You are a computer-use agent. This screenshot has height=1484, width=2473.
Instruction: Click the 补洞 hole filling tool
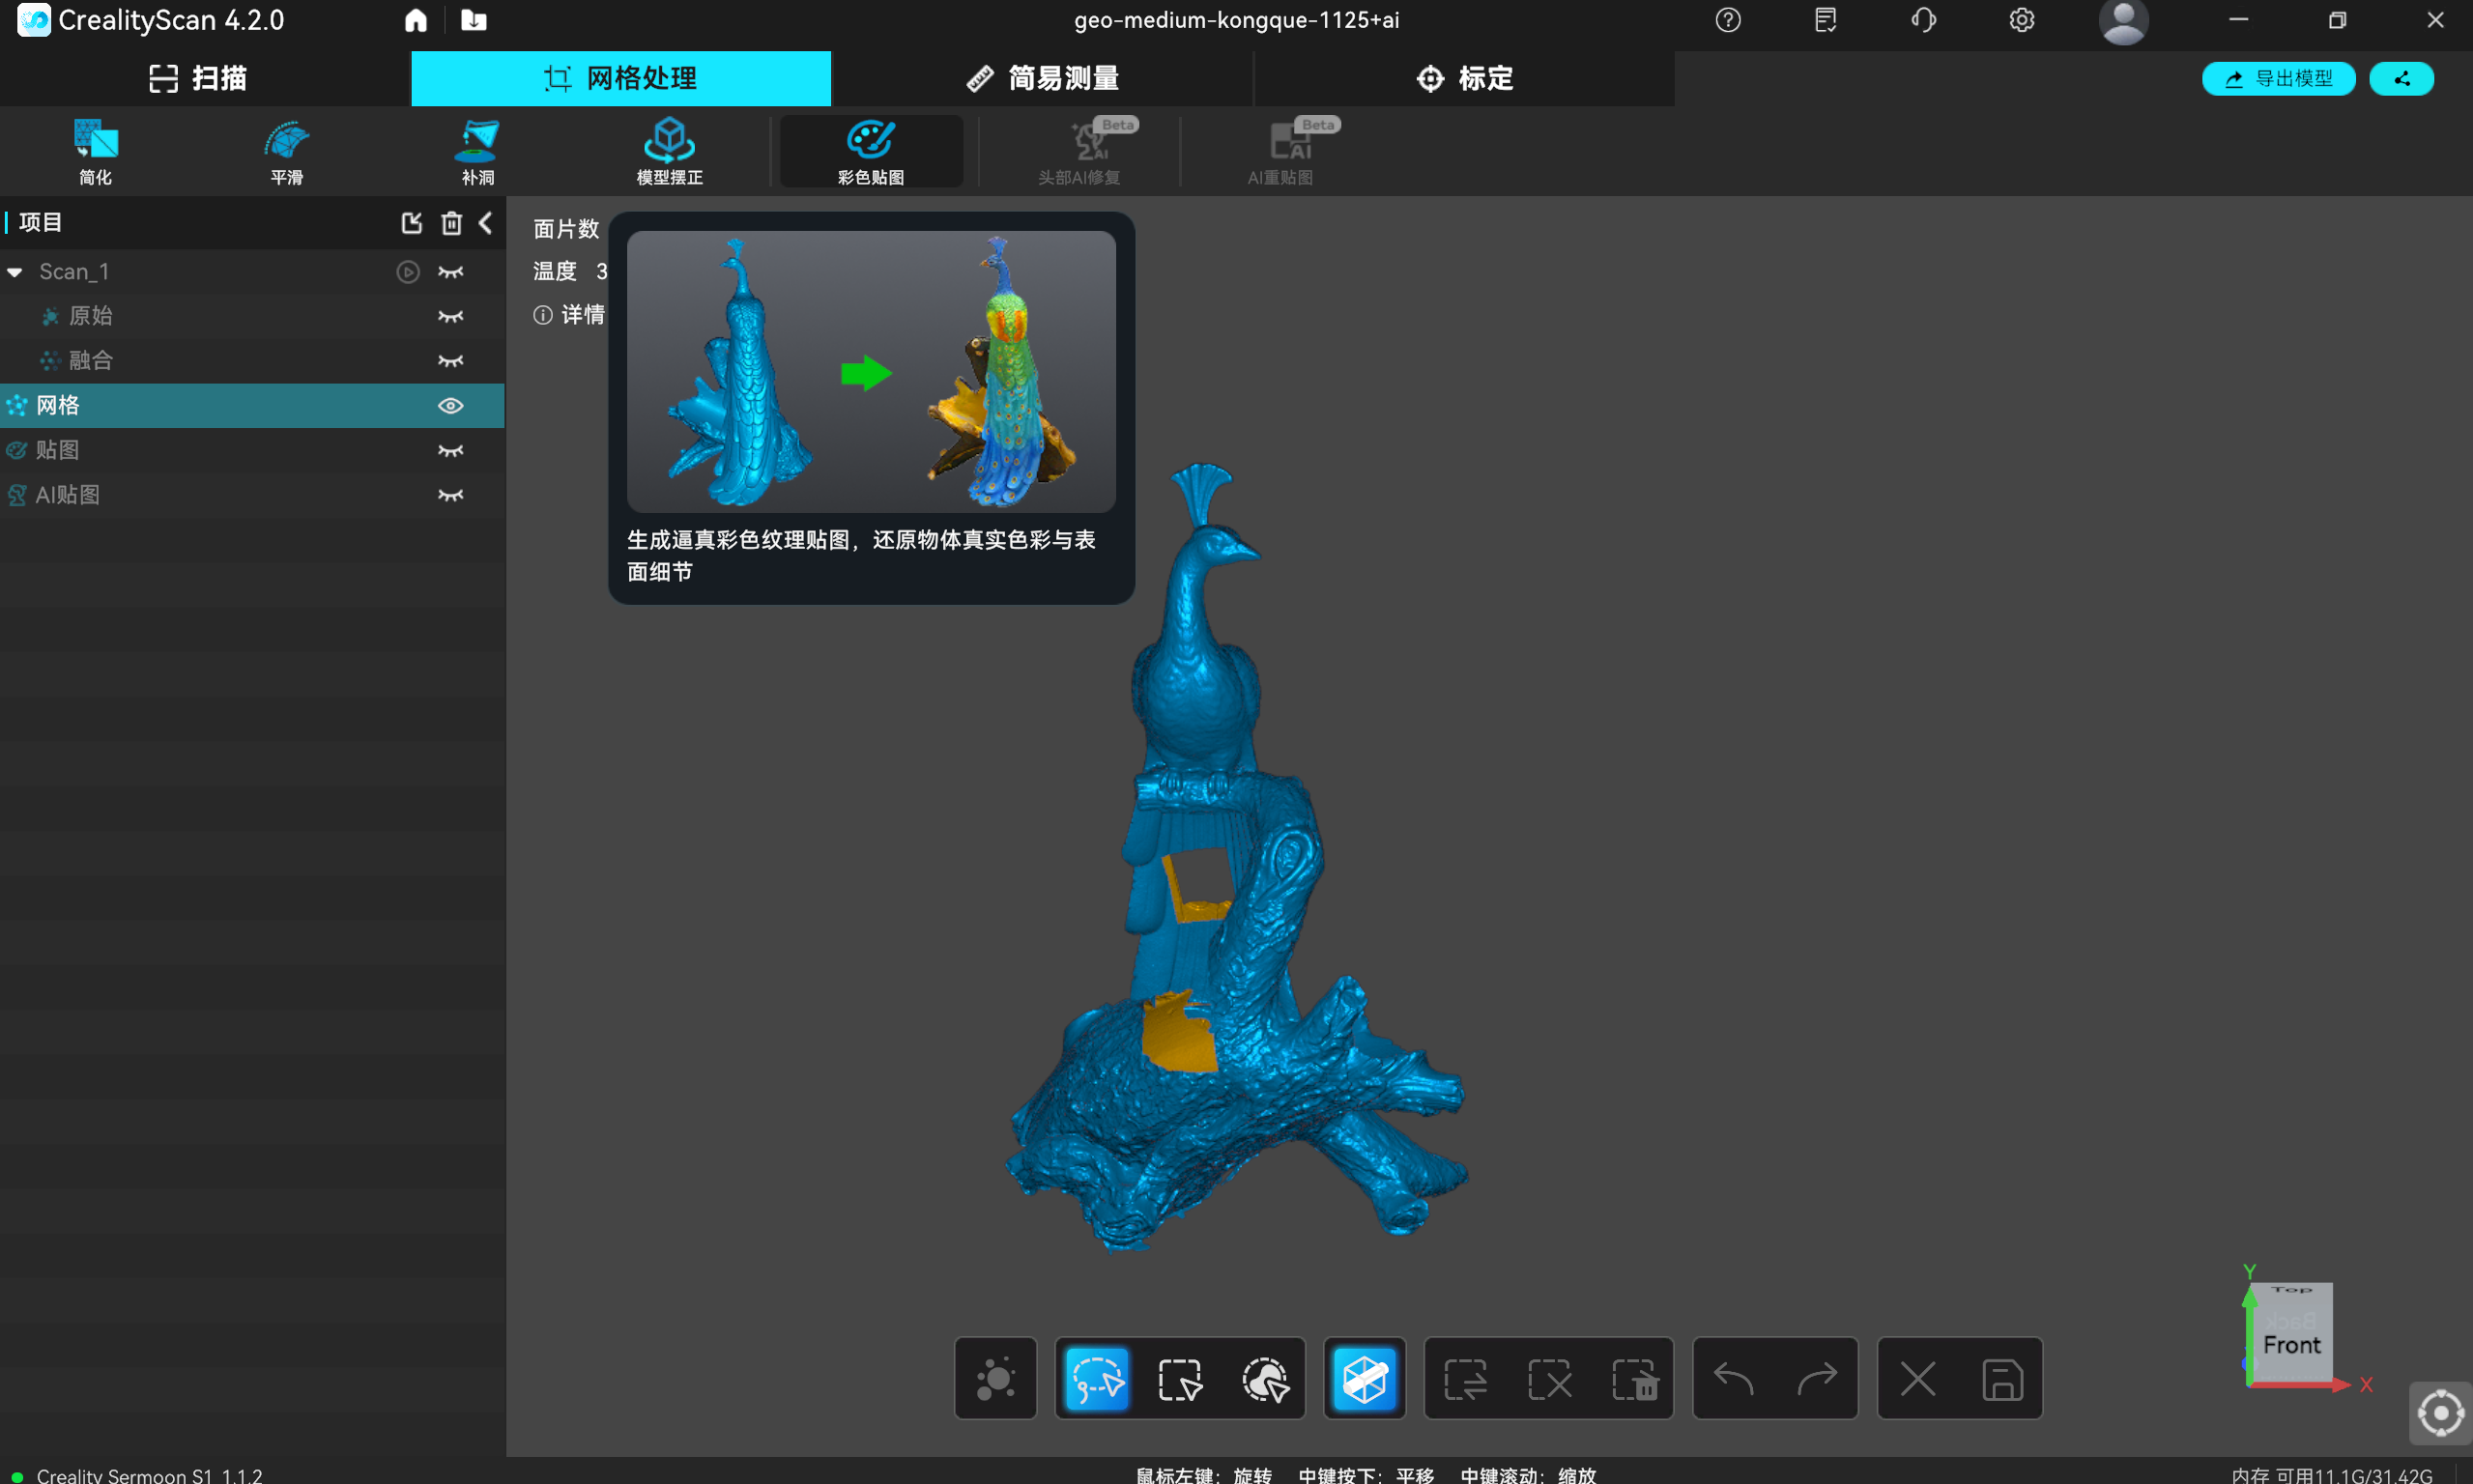tap(478, 151)
